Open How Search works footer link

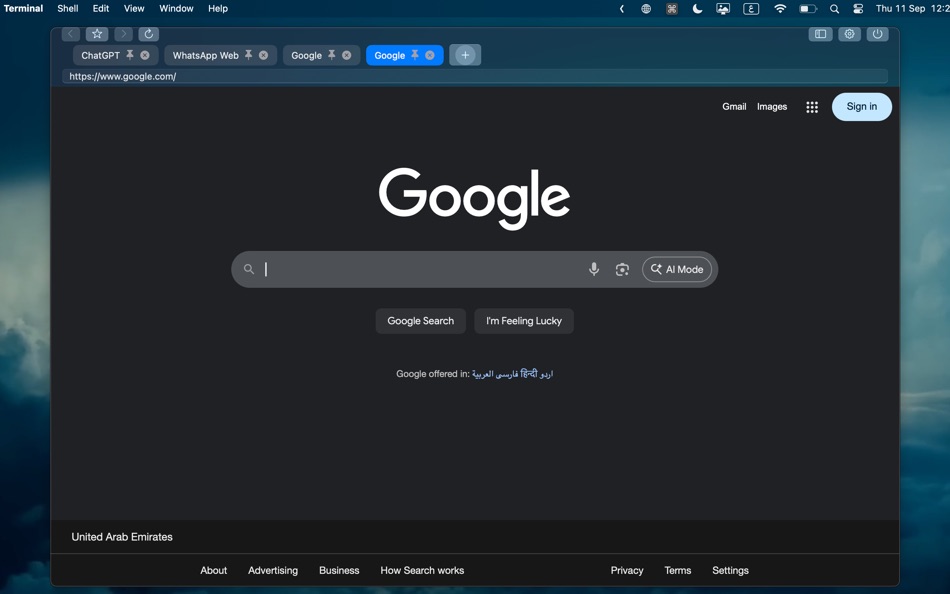pyautogui.click(x=422, y=570)
